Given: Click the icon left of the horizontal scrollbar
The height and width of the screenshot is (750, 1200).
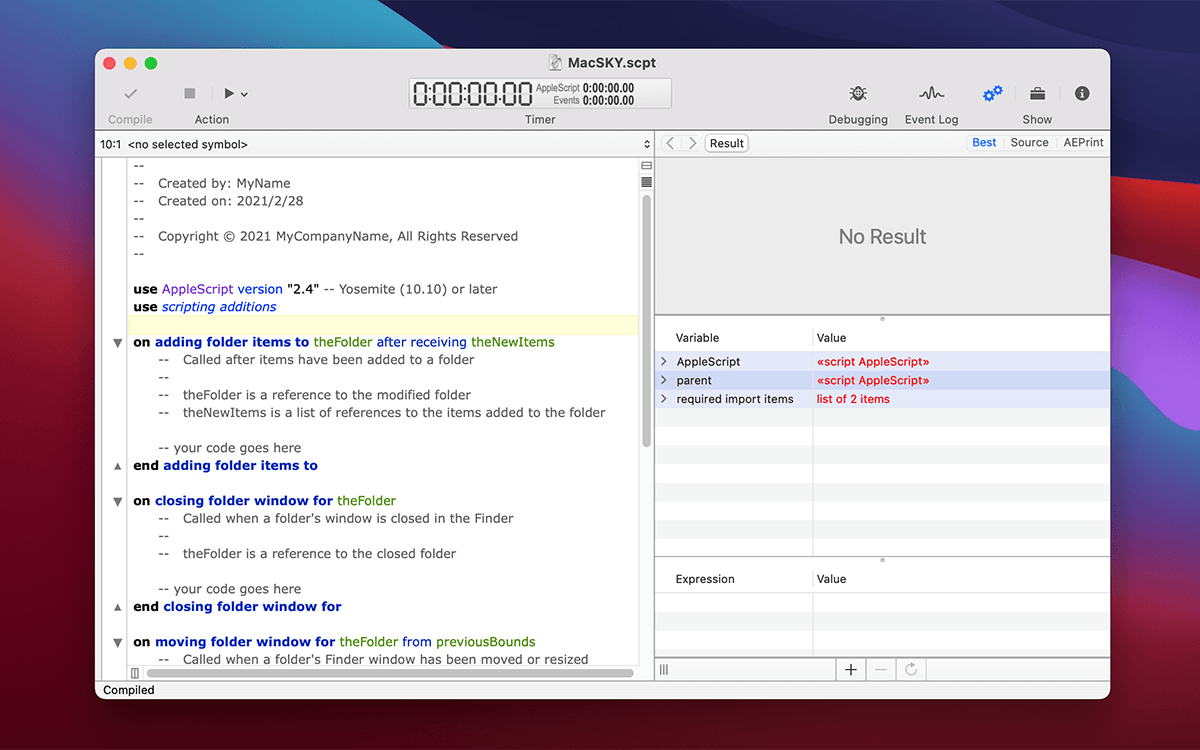Looking at the screenshot, I should pos(135,673).
